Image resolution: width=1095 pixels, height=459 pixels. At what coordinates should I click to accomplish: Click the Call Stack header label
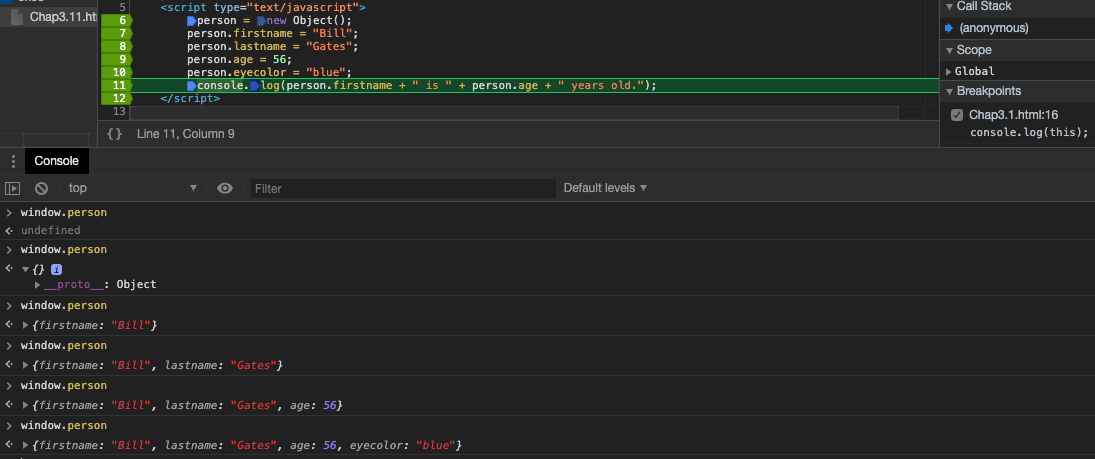tap(984, 6)
